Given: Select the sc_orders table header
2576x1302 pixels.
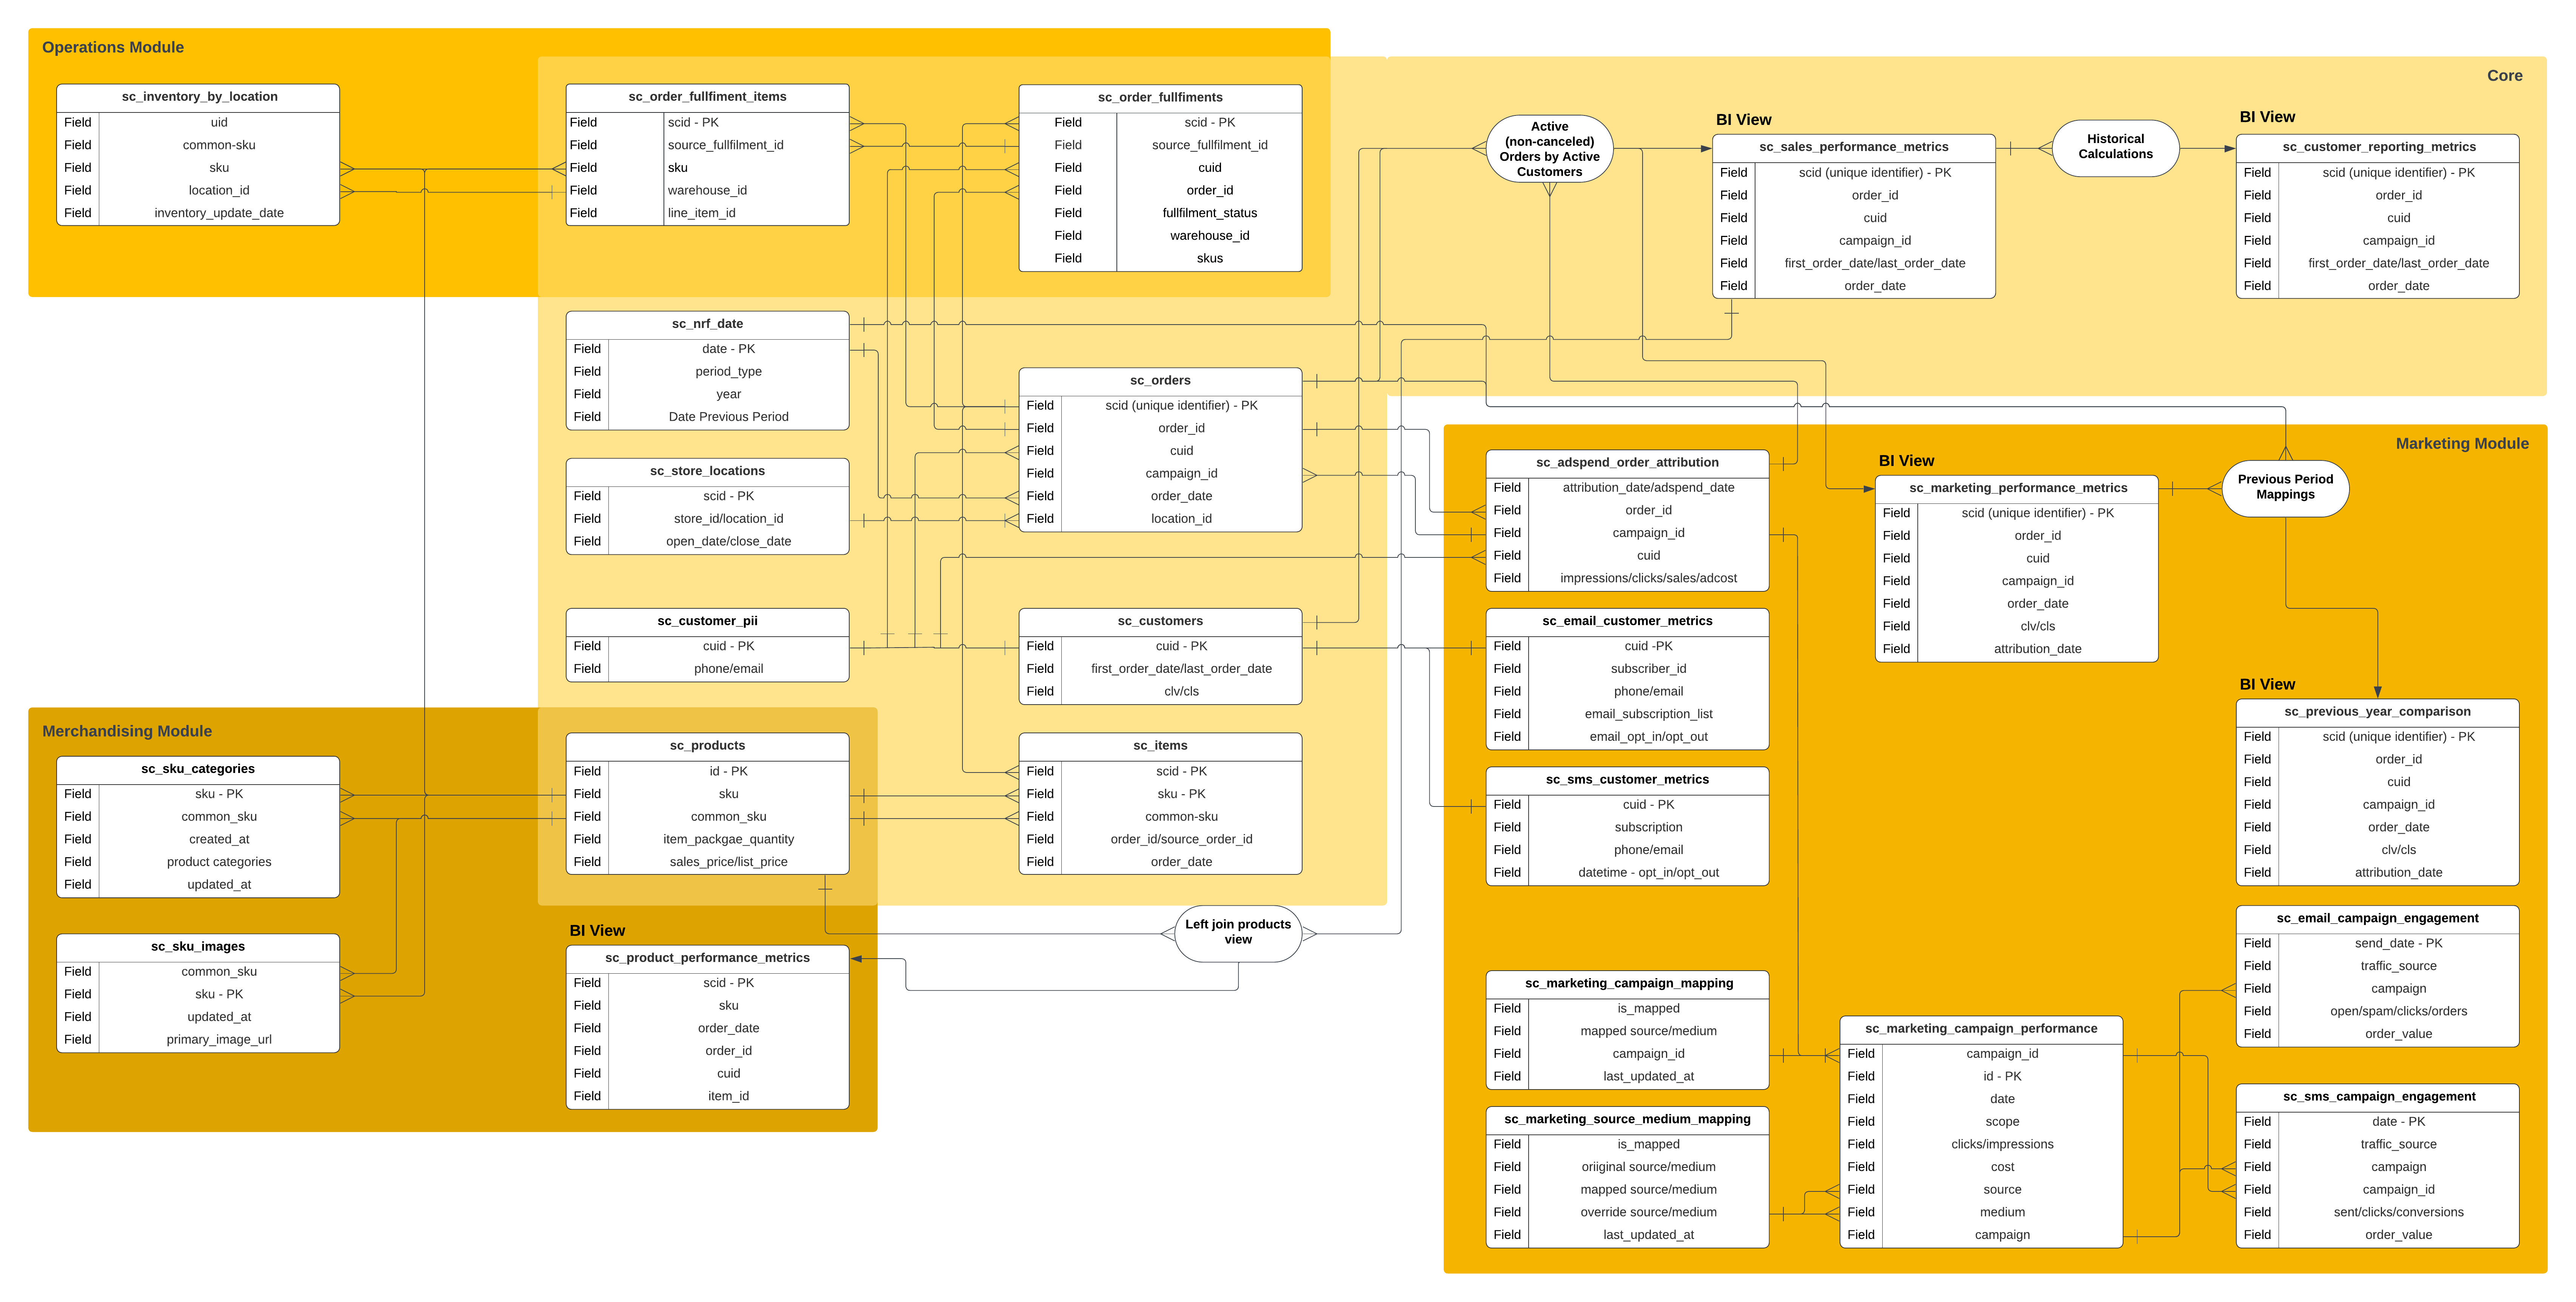Looking at the screenshot, I should (1160, 381).
